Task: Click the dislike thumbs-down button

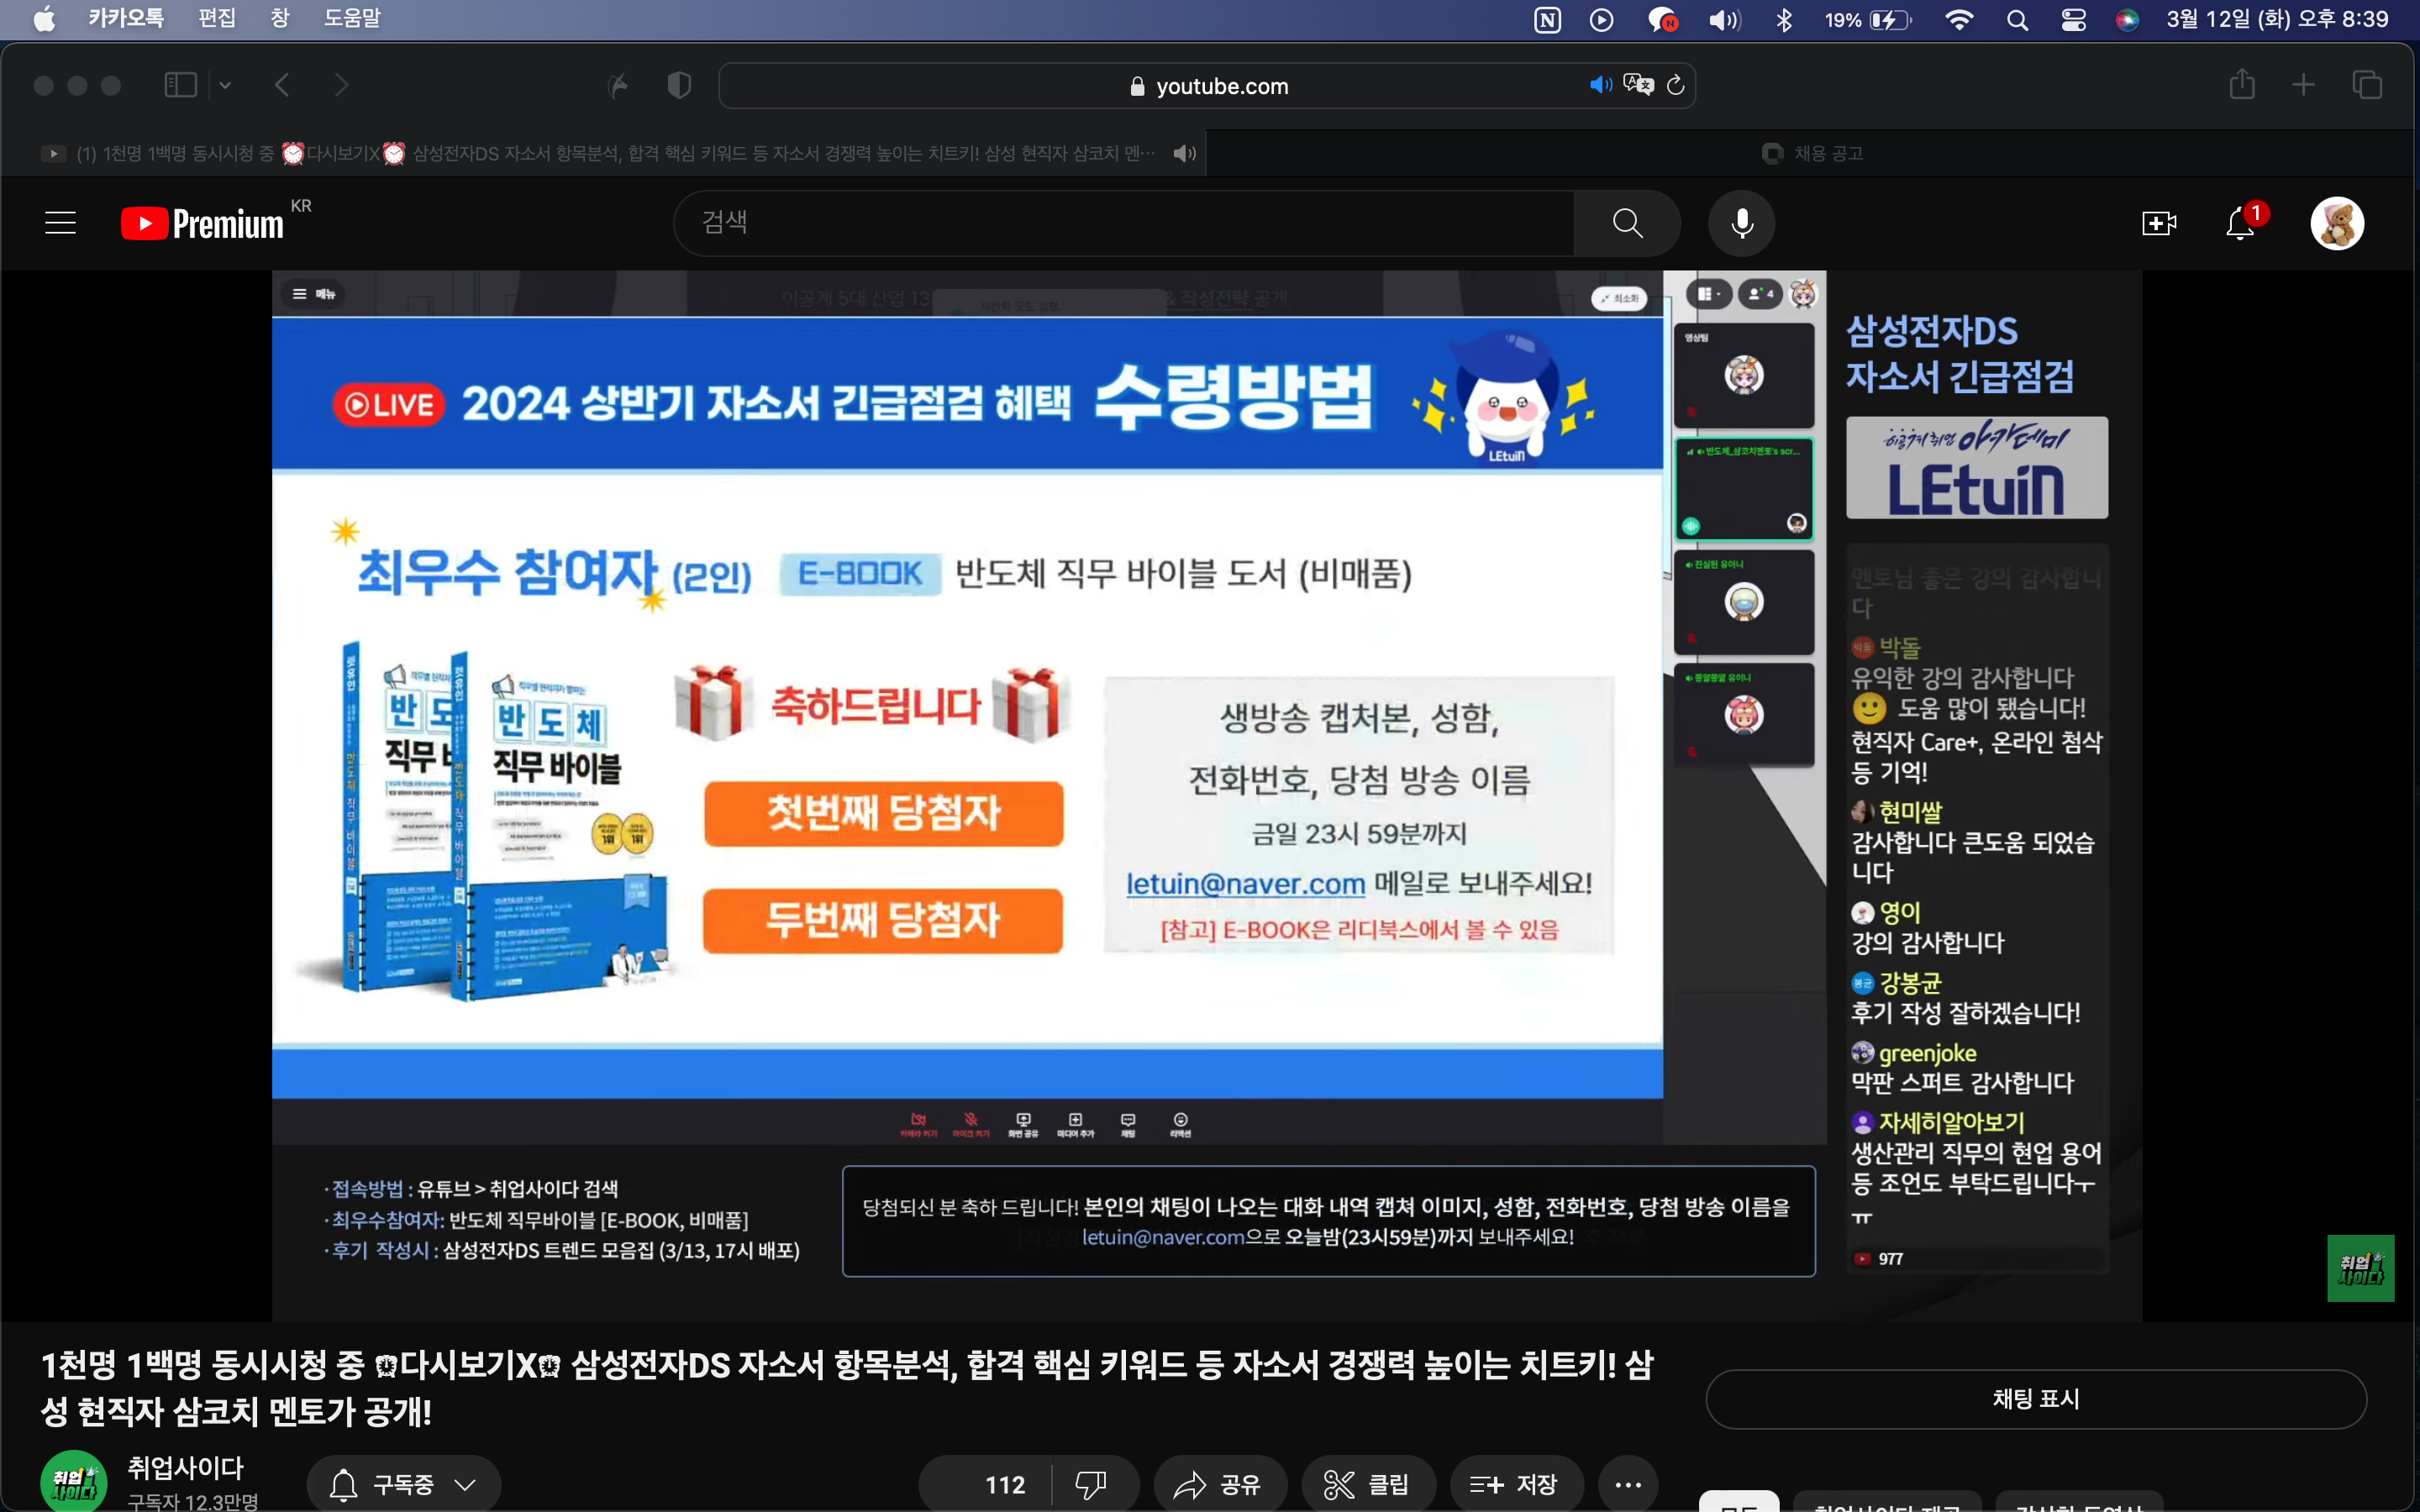Action: tap(1090, 1484)
